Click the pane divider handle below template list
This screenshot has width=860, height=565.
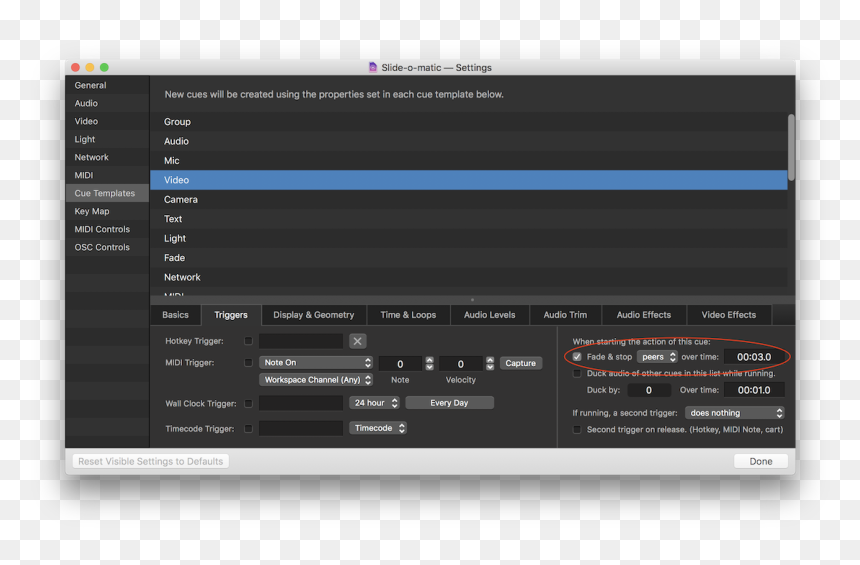point(472,300)
